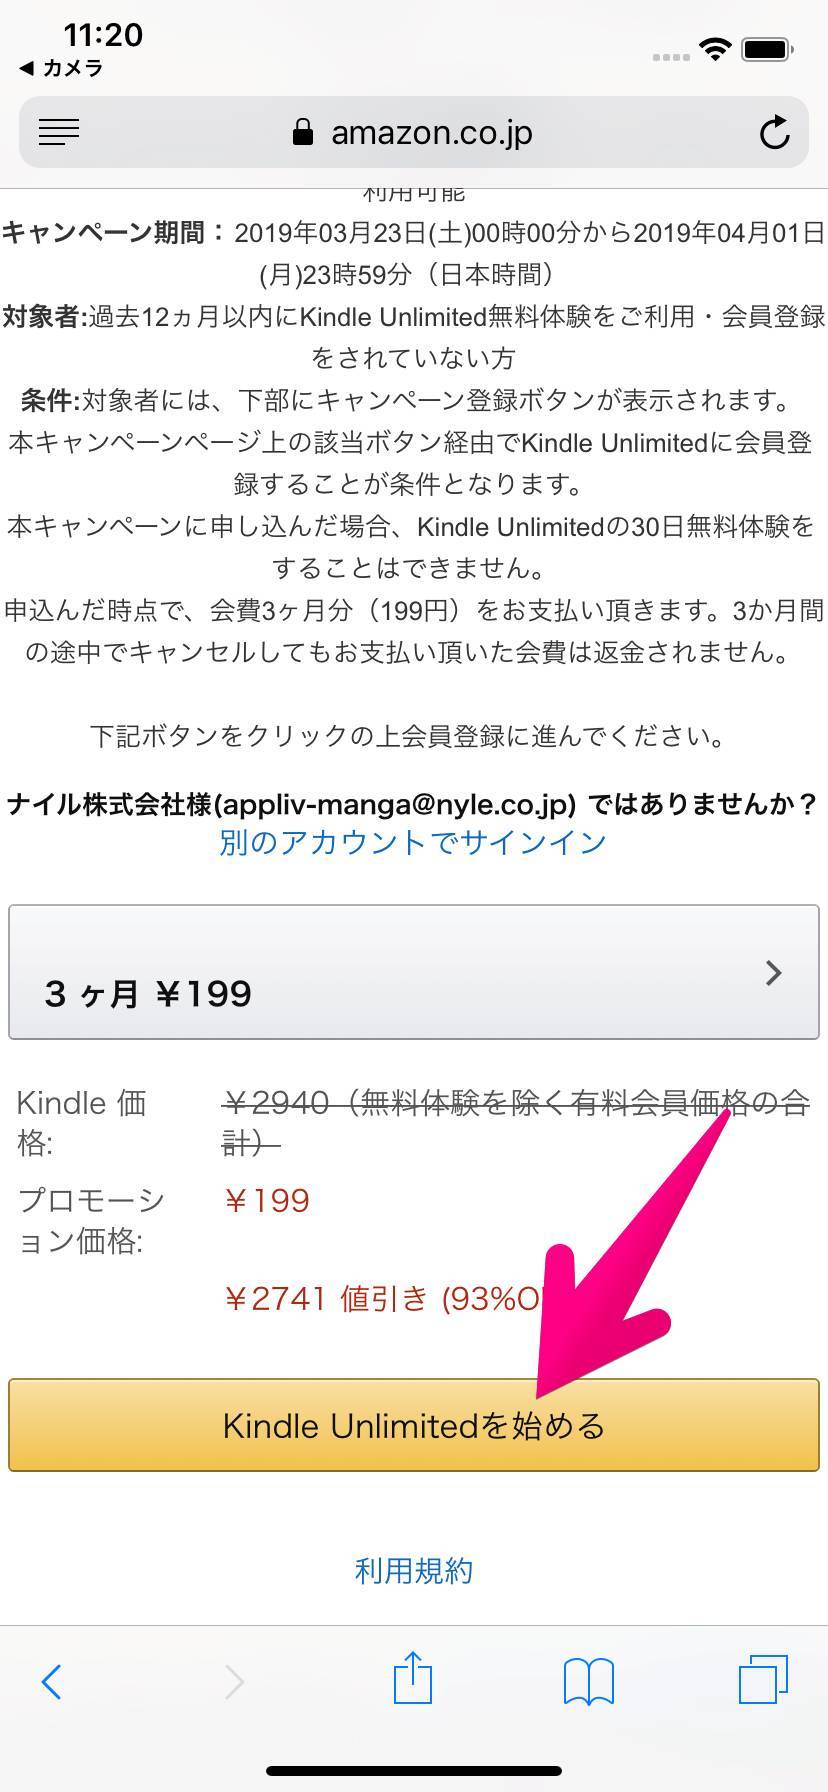Viewport: 828px width, 1792px height.
Task: Reload the page with the refresh icon
Action: pyautogui.click(x=774, y=132)
